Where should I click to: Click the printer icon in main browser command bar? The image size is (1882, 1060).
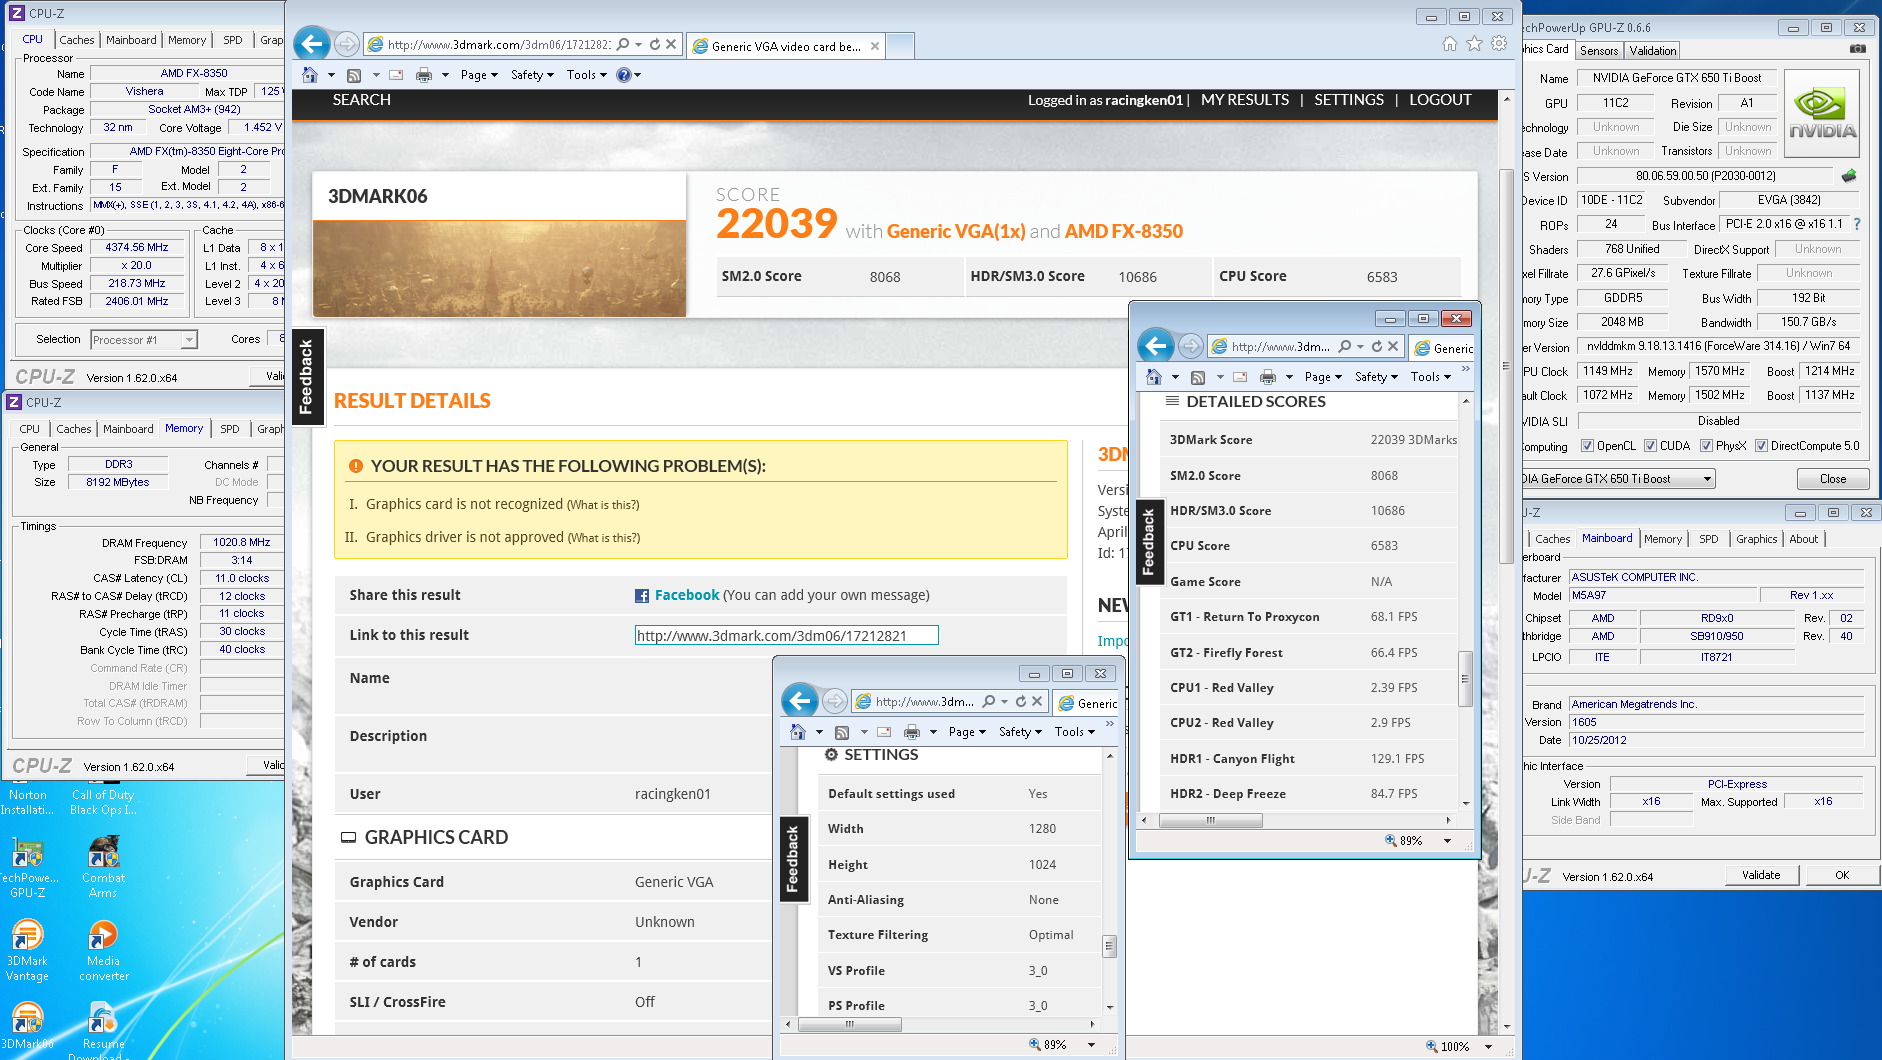tap(424, 75)
